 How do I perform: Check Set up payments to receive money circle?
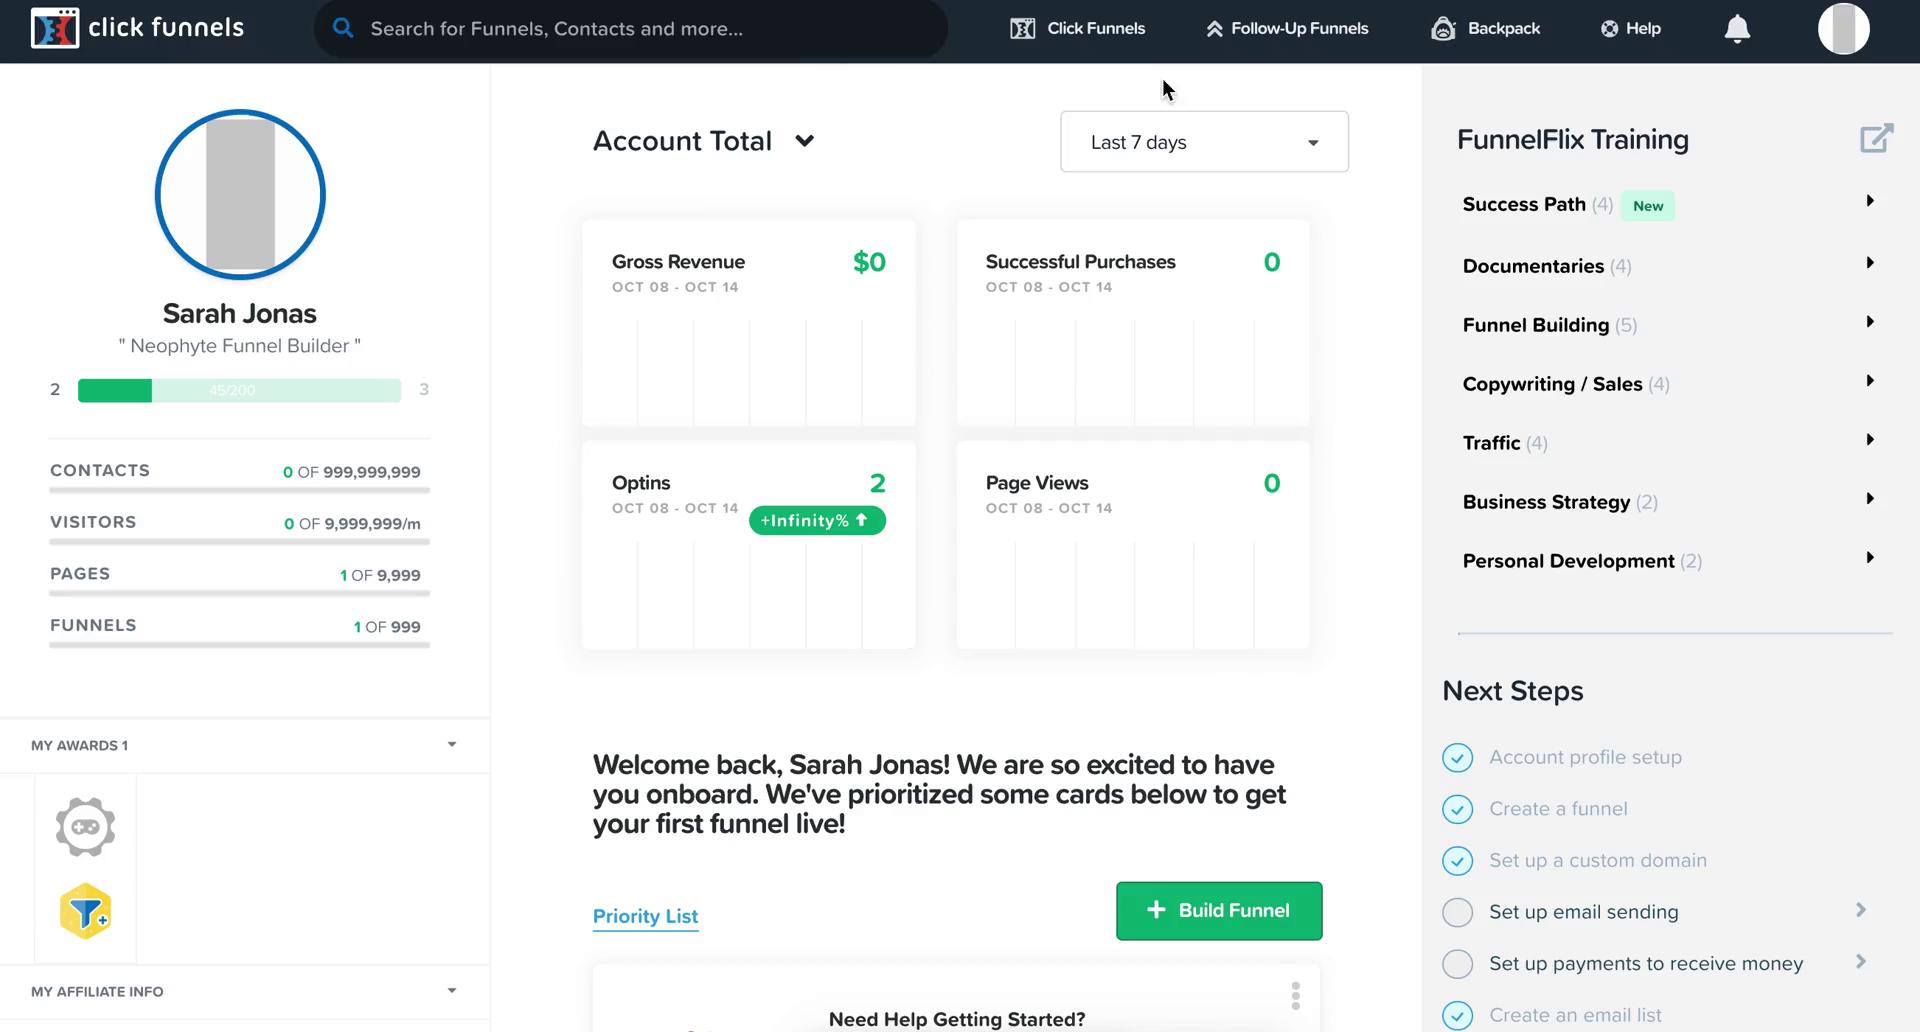pos(1457,964)
